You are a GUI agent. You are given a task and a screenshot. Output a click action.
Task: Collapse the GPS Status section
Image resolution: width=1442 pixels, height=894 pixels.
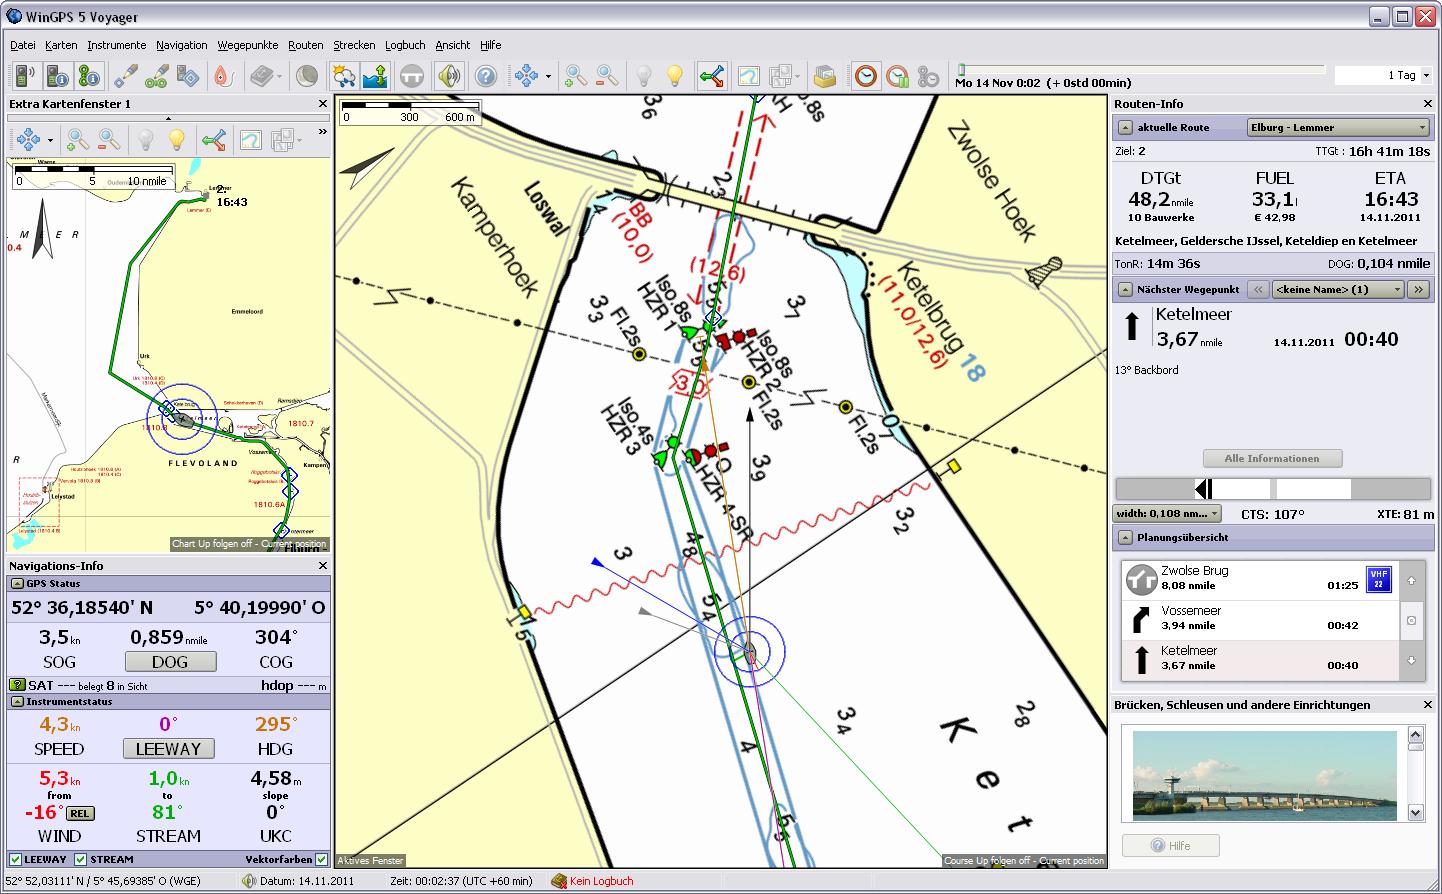[17, 584]
